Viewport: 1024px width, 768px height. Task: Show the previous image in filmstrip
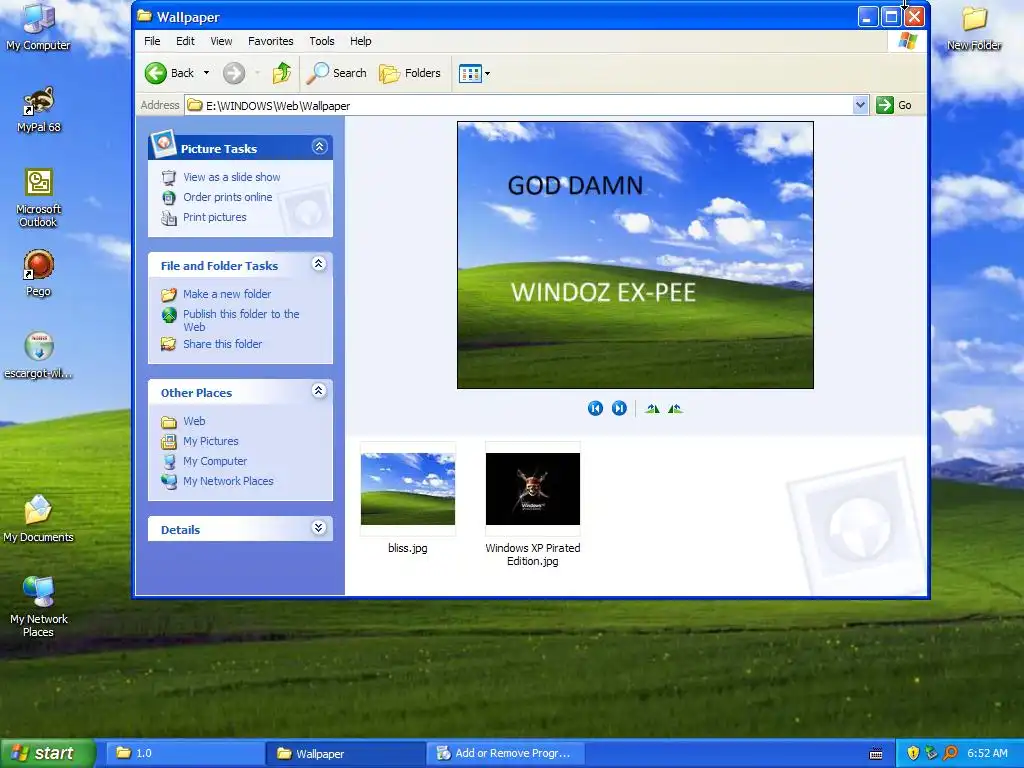[x=595, y=408]
